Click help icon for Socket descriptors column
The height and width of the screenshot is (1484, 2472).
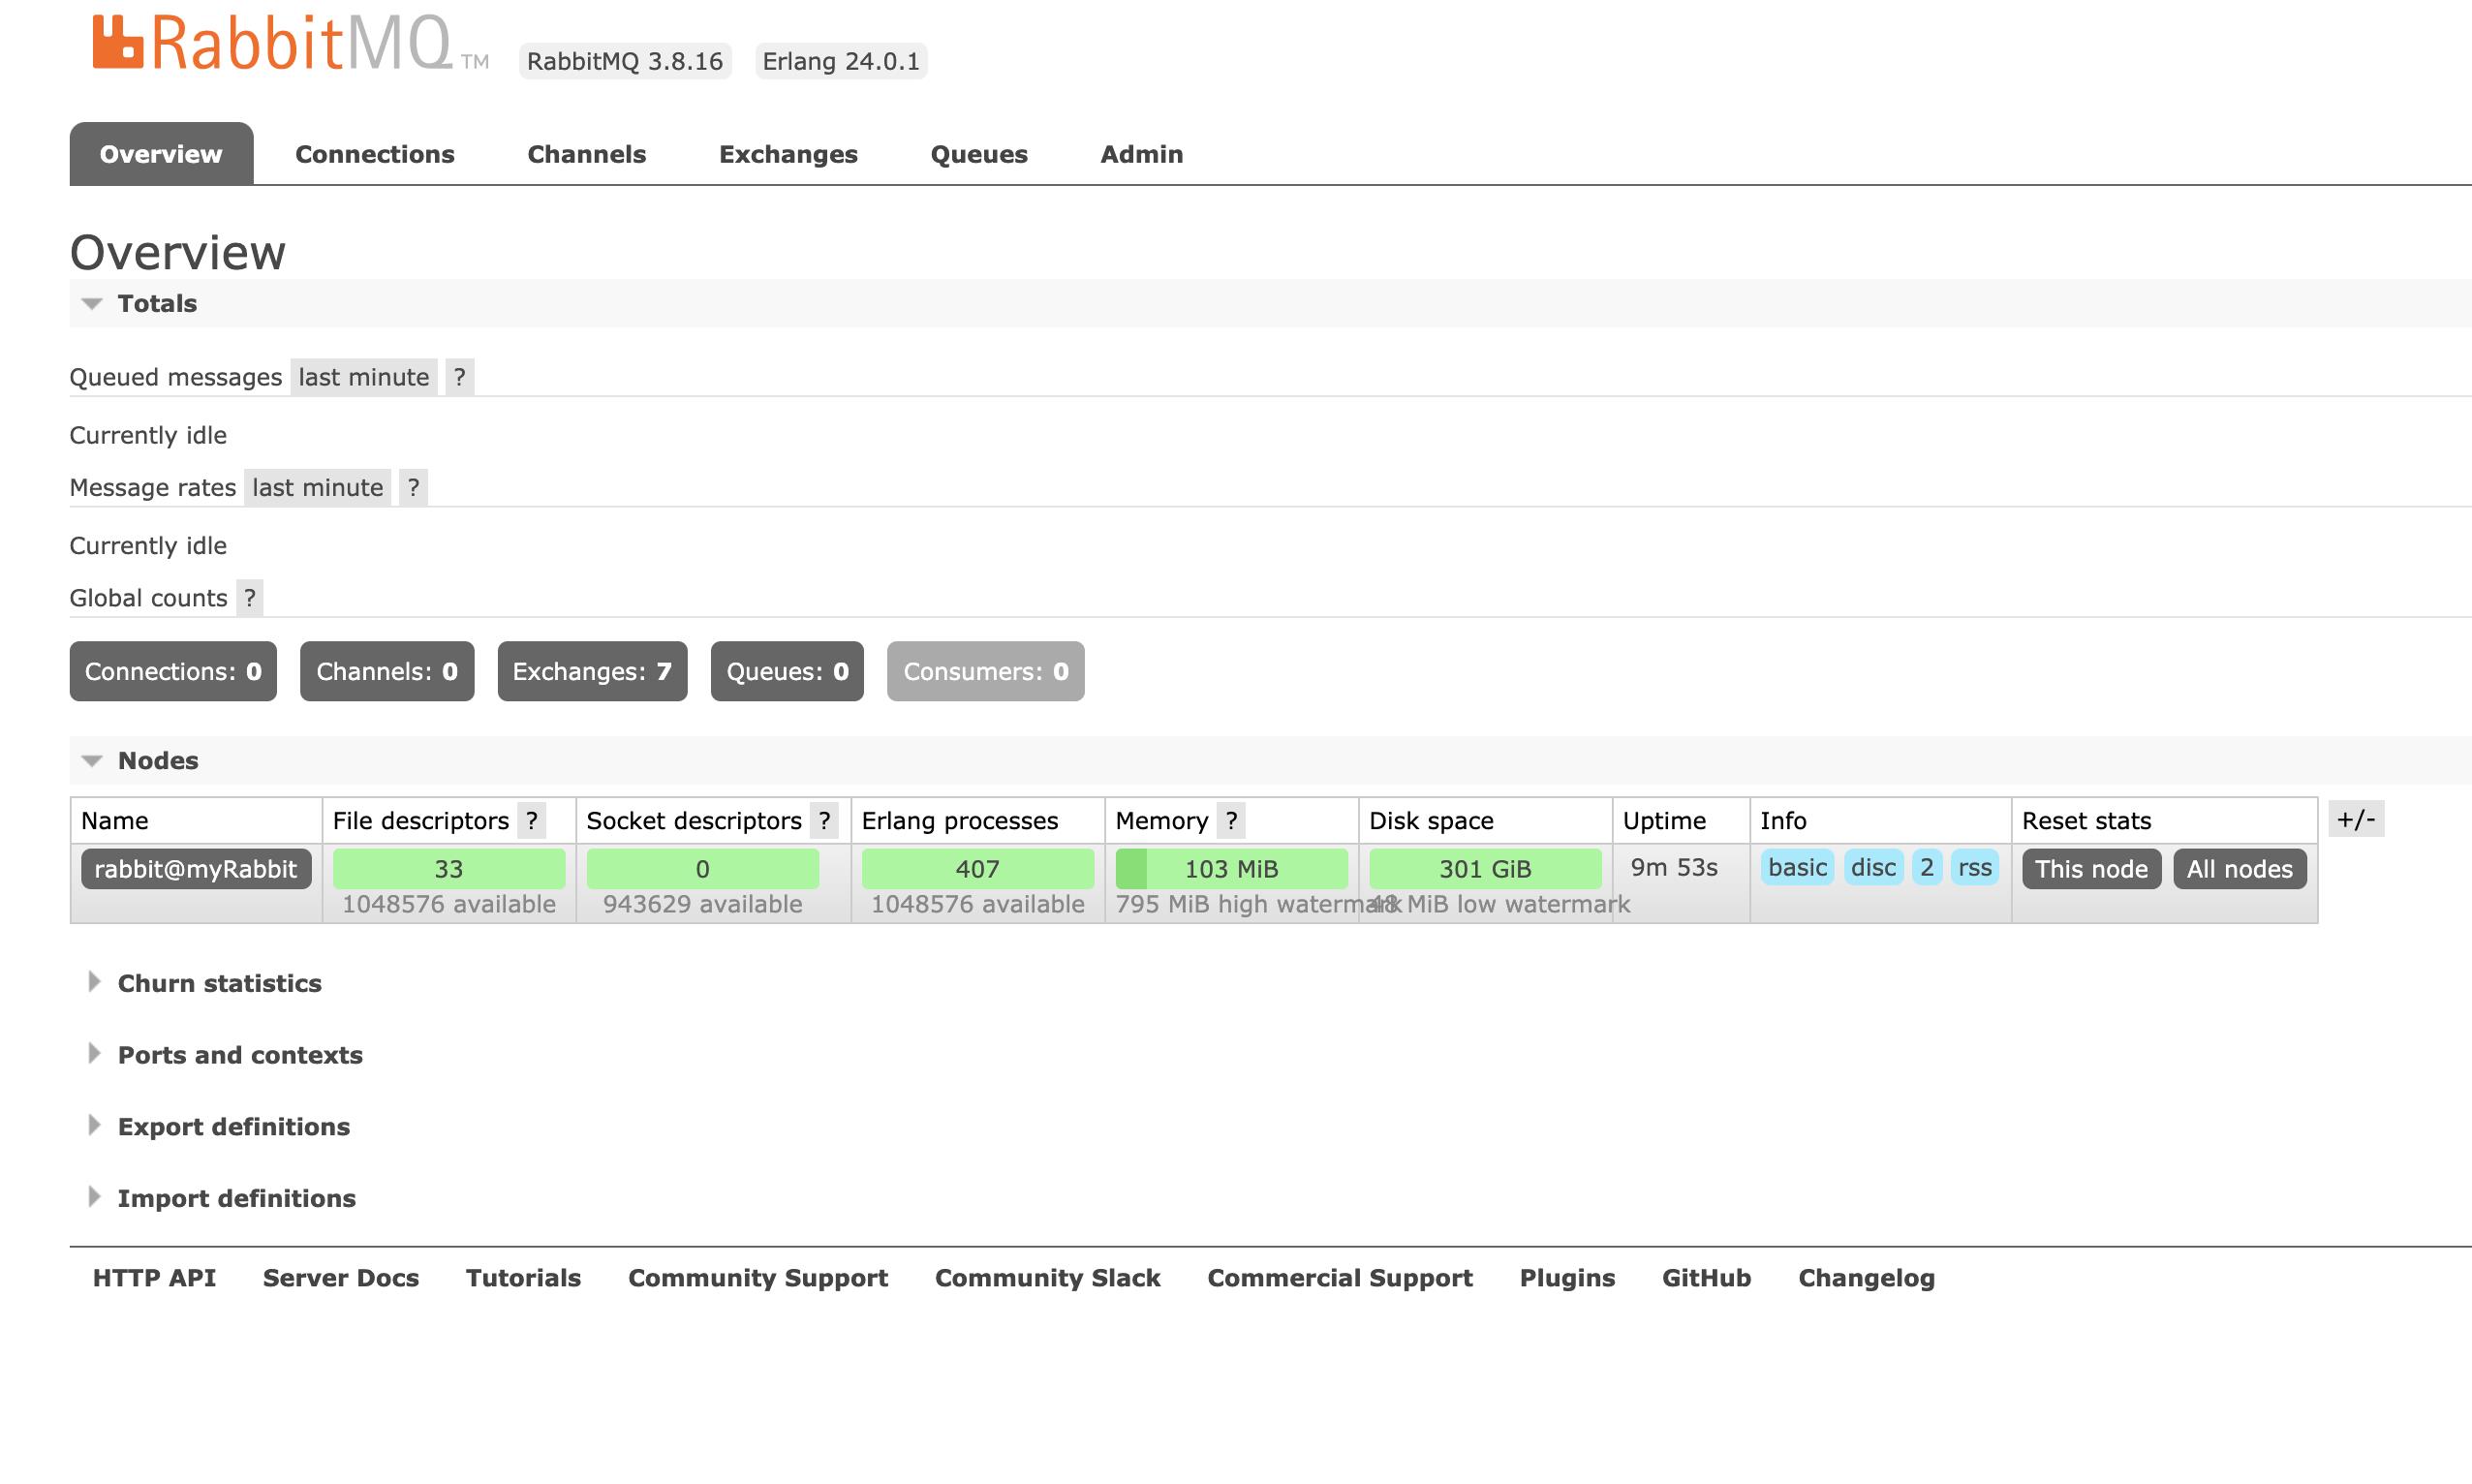(824, 821)
